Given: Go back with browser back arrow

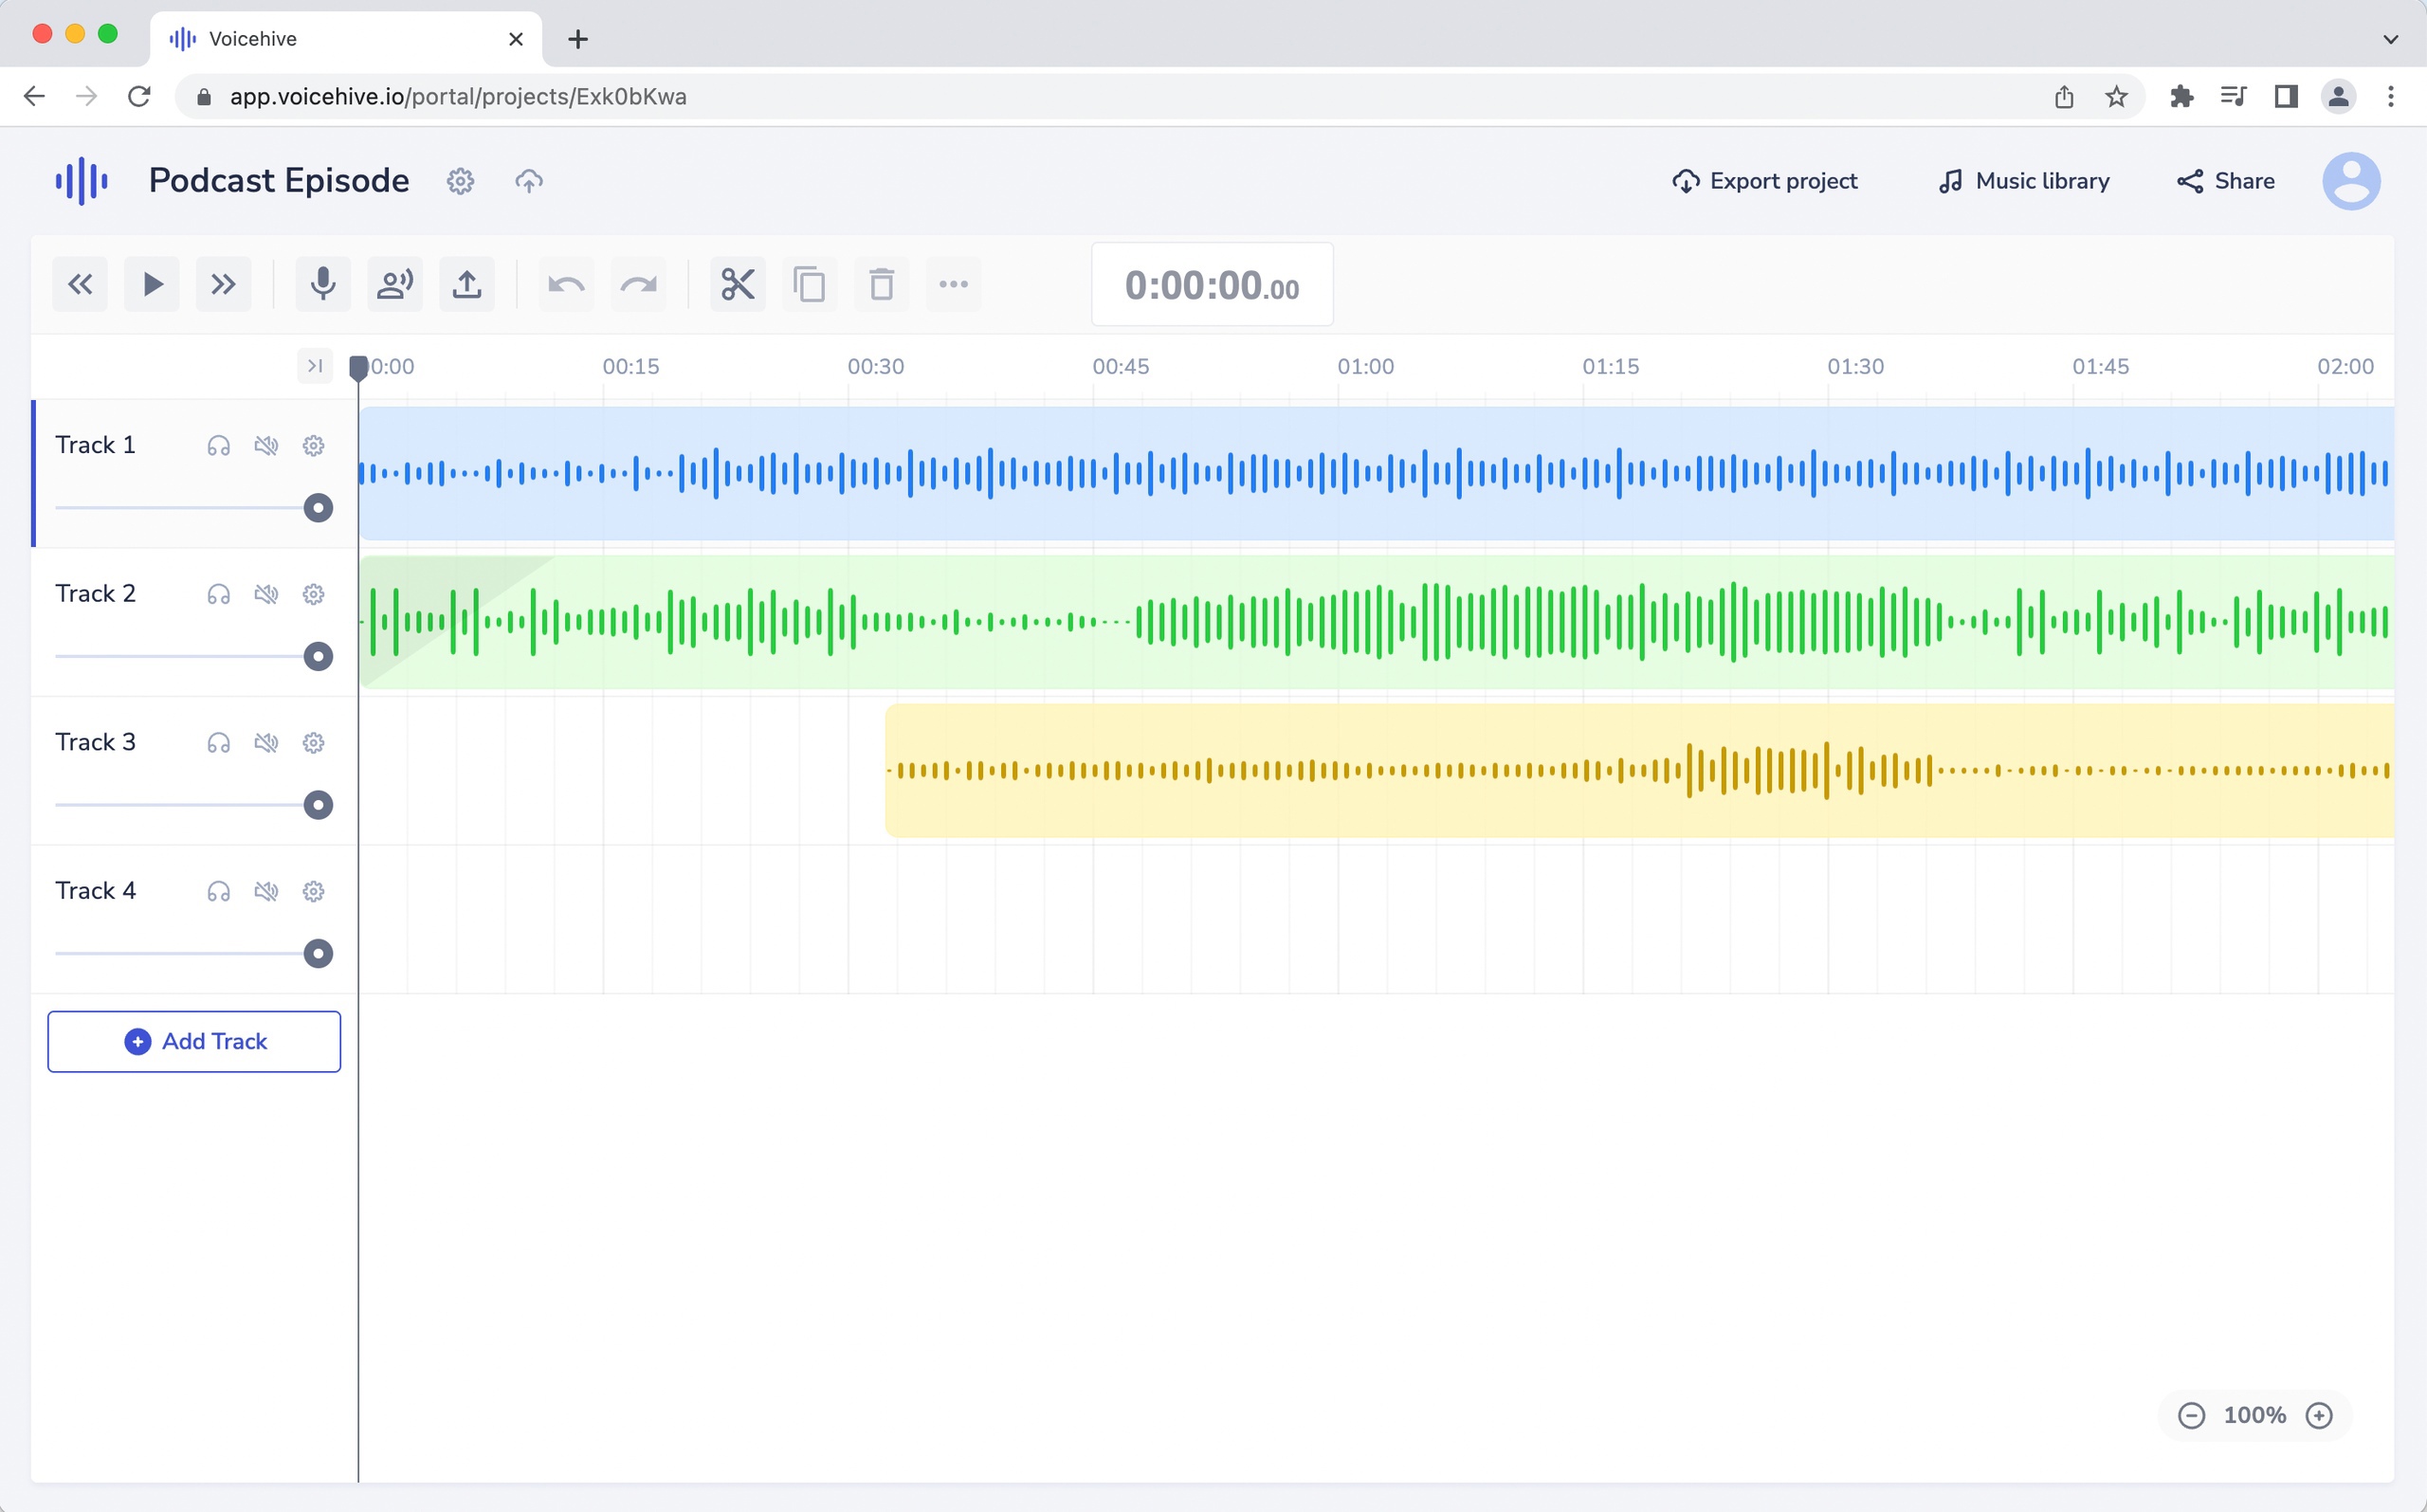Looking at the screenshot, I should pyautogui.click(x=34, y=97).
